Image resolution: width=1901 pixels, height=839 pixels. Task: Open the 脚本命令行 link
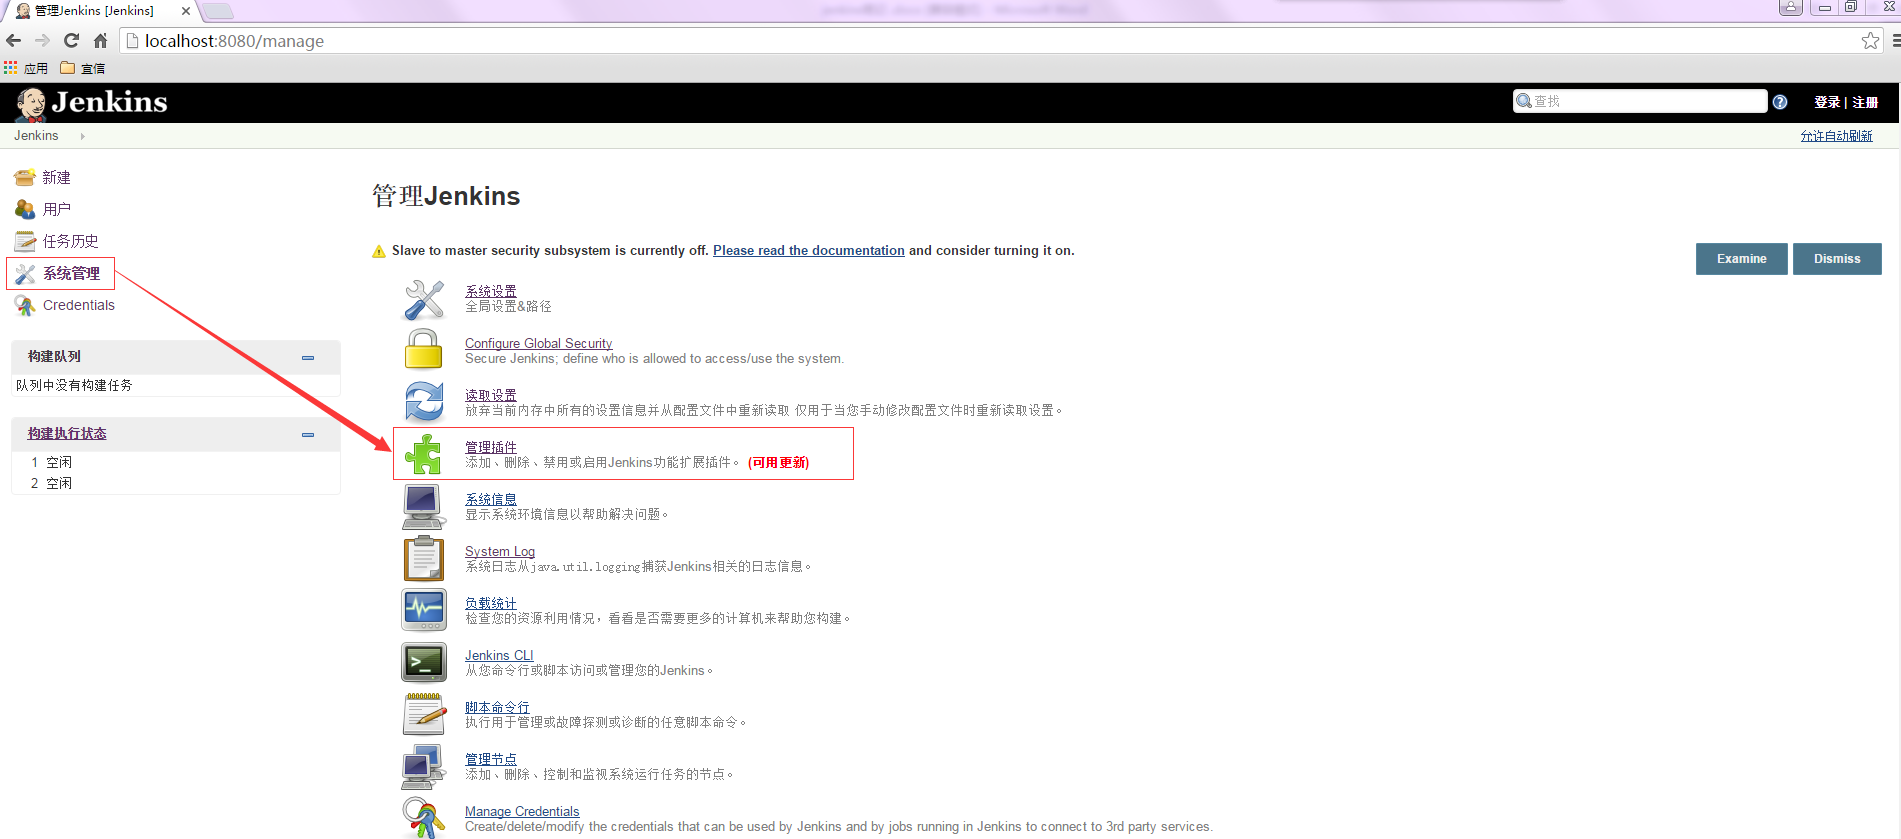[497, 707]
